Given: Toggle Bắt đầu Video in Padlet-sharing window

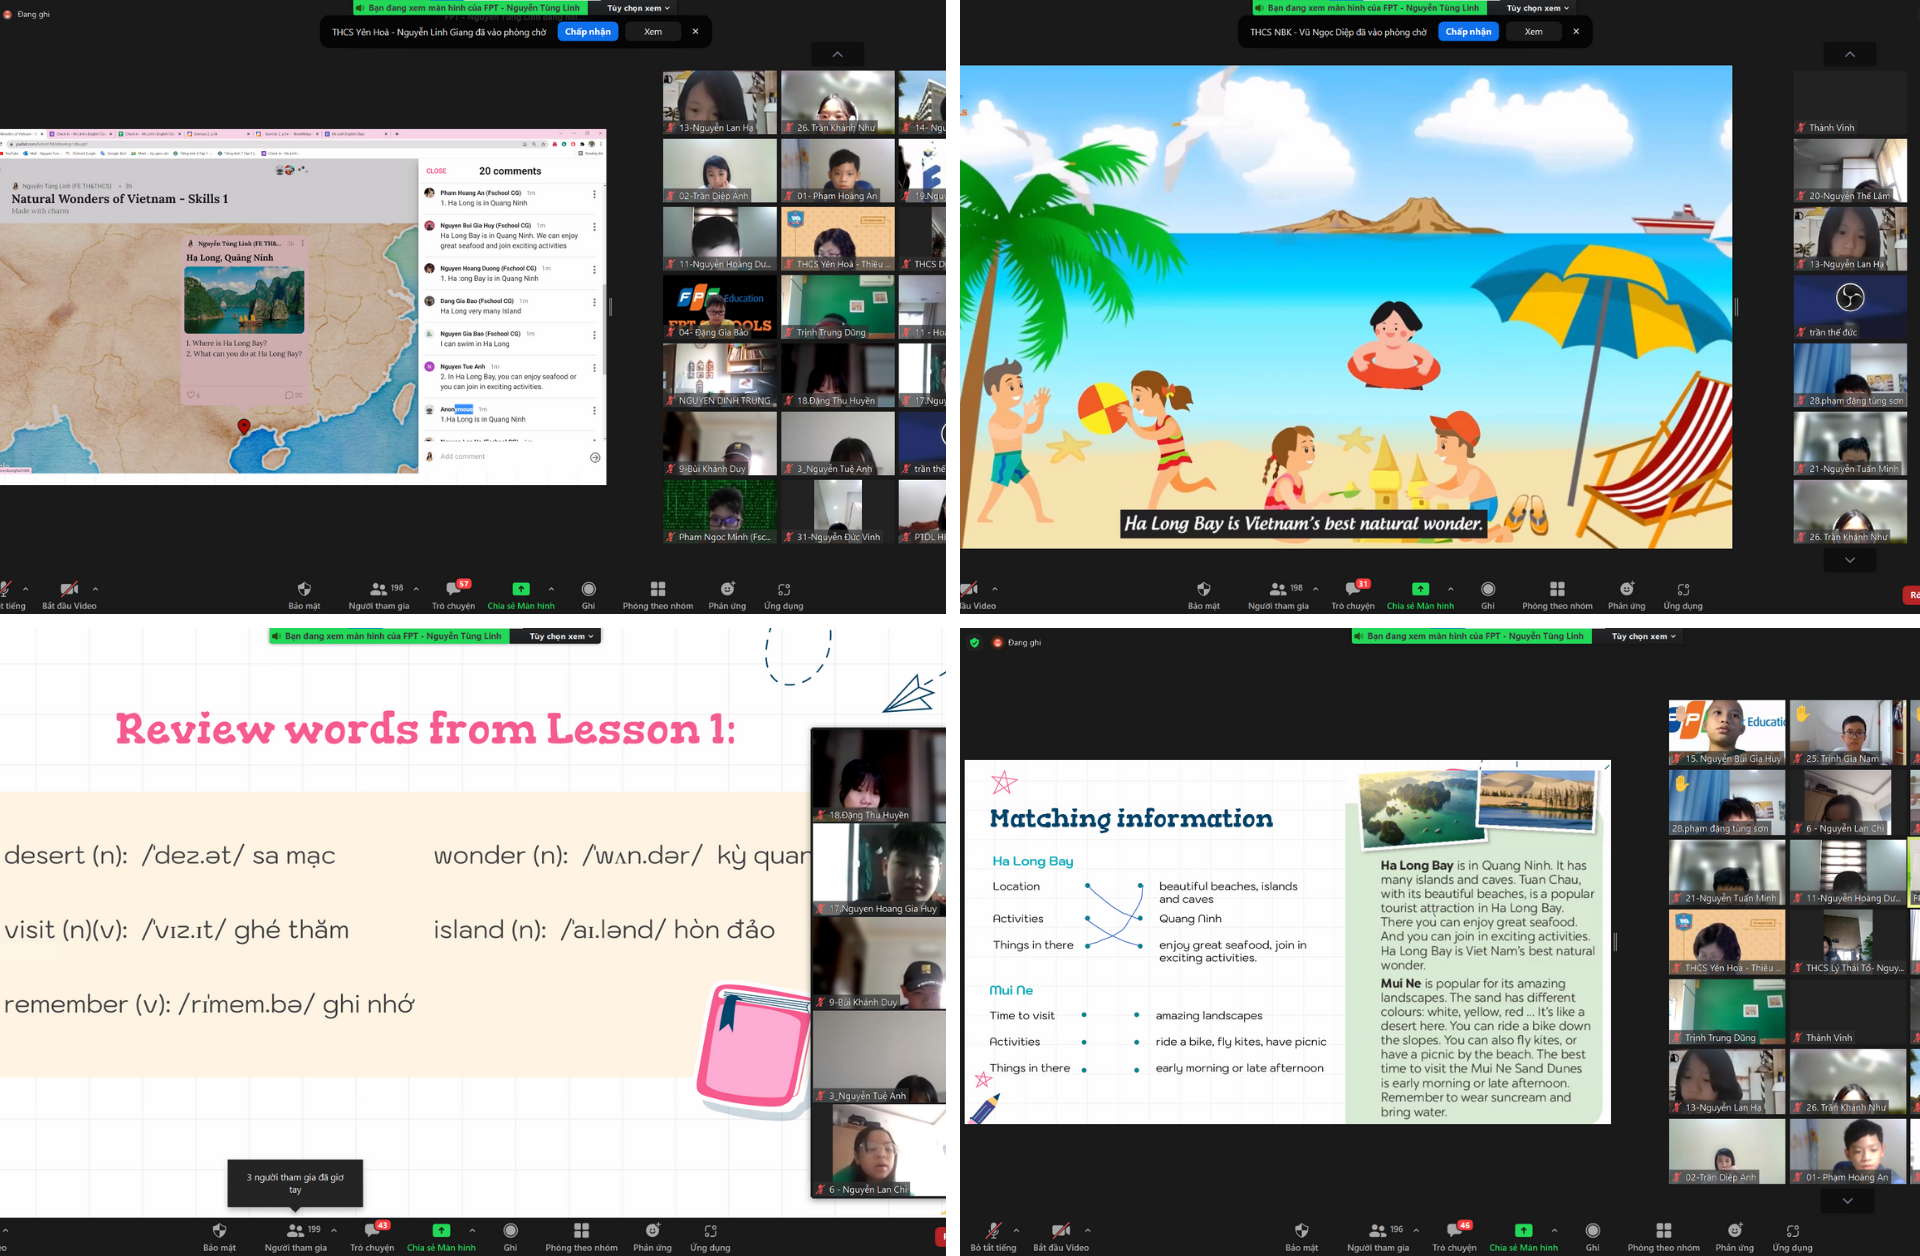Looking at the screenshot, I should click(x=69, y=595).
